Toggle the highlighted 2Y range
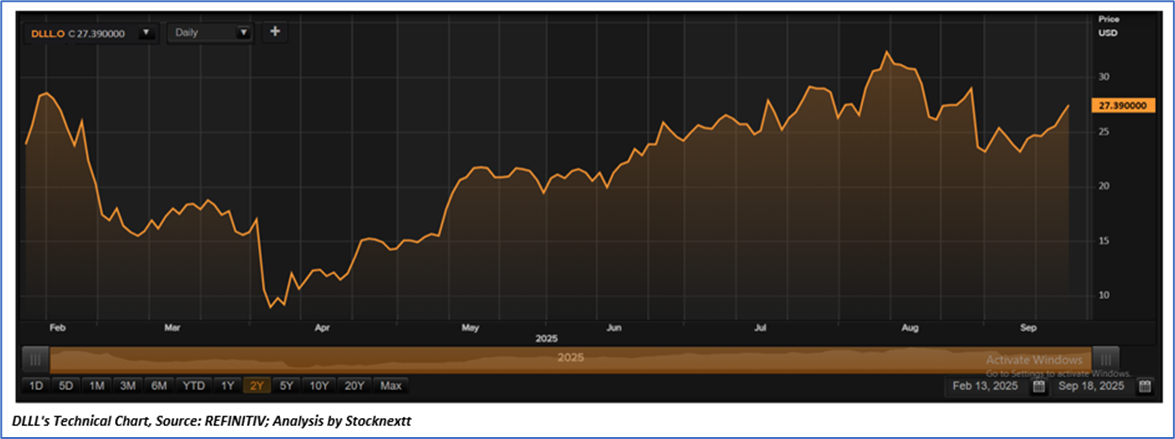 (257, 386)
